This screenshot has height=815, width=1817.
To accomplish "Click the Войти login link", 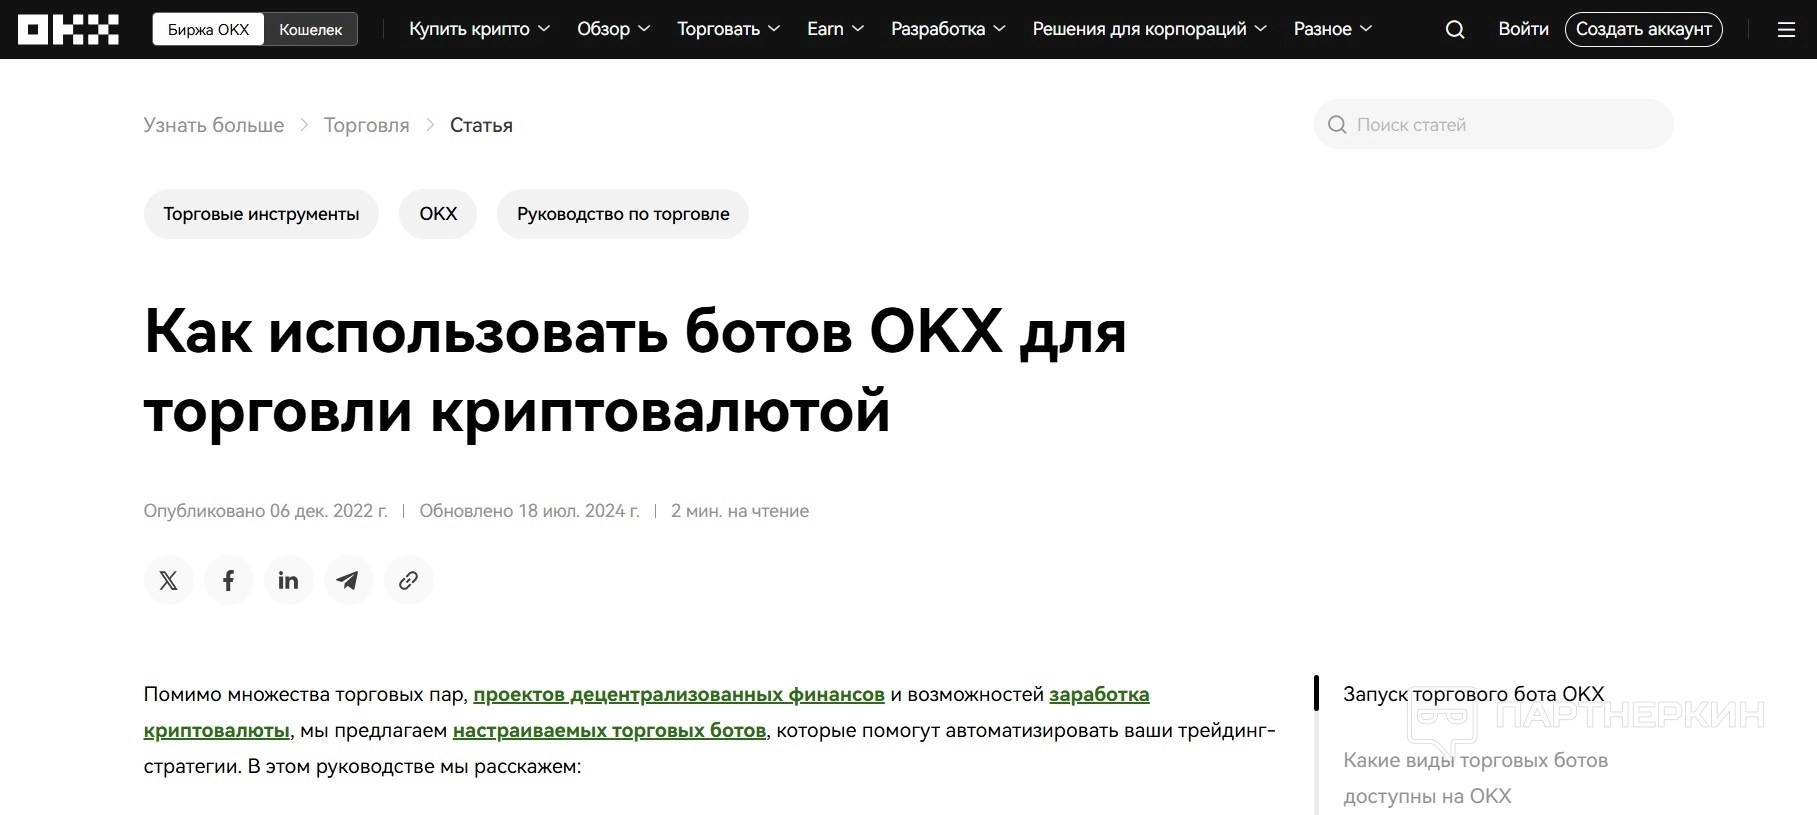I will 1523,29.
